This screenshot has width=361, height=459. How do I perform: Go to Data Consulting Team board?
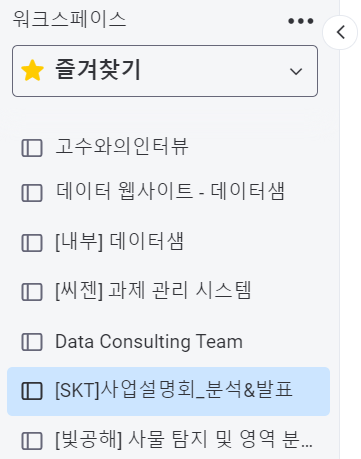click(x=168, y=342)
